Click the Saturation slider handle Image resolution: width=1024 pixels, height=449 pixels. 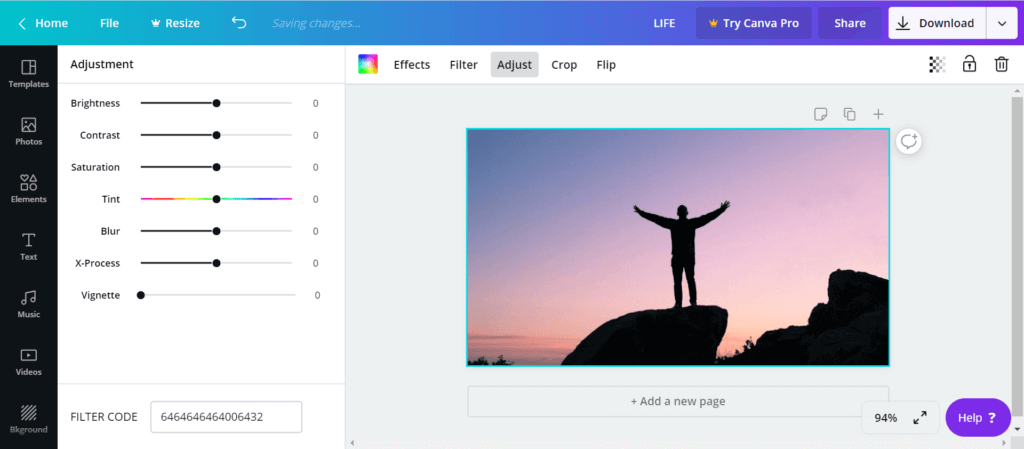[216, 167]
